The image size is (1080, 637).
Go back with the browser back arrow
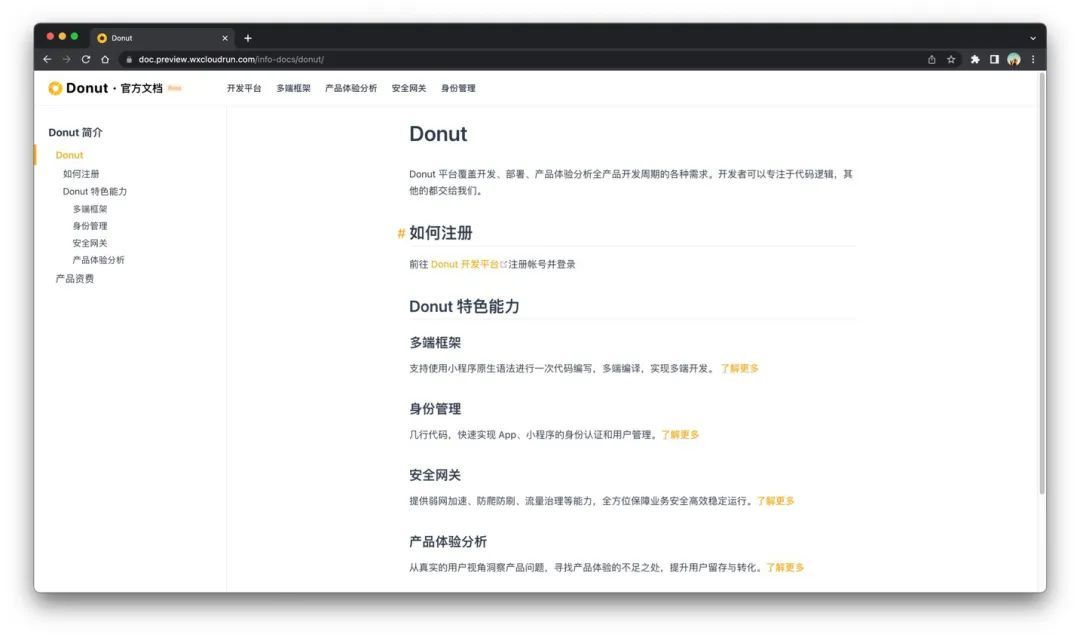click(47, 59)
